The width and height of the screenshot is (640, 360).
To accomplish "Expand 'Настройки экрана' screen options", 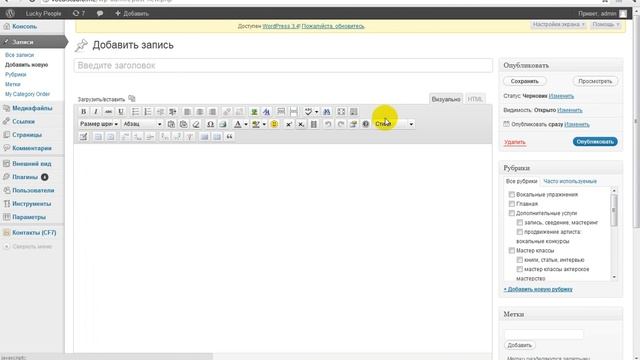I will click(x=558, y=24).
